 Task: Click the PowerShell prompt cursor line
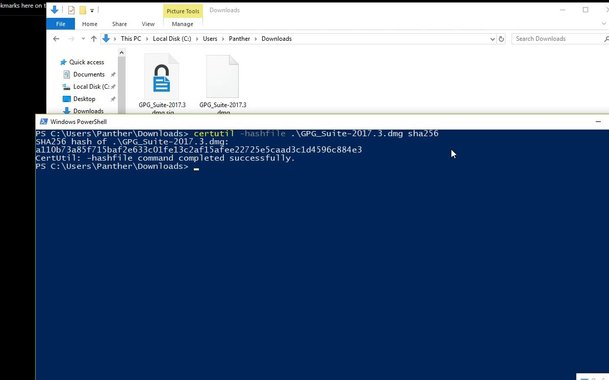117,166
